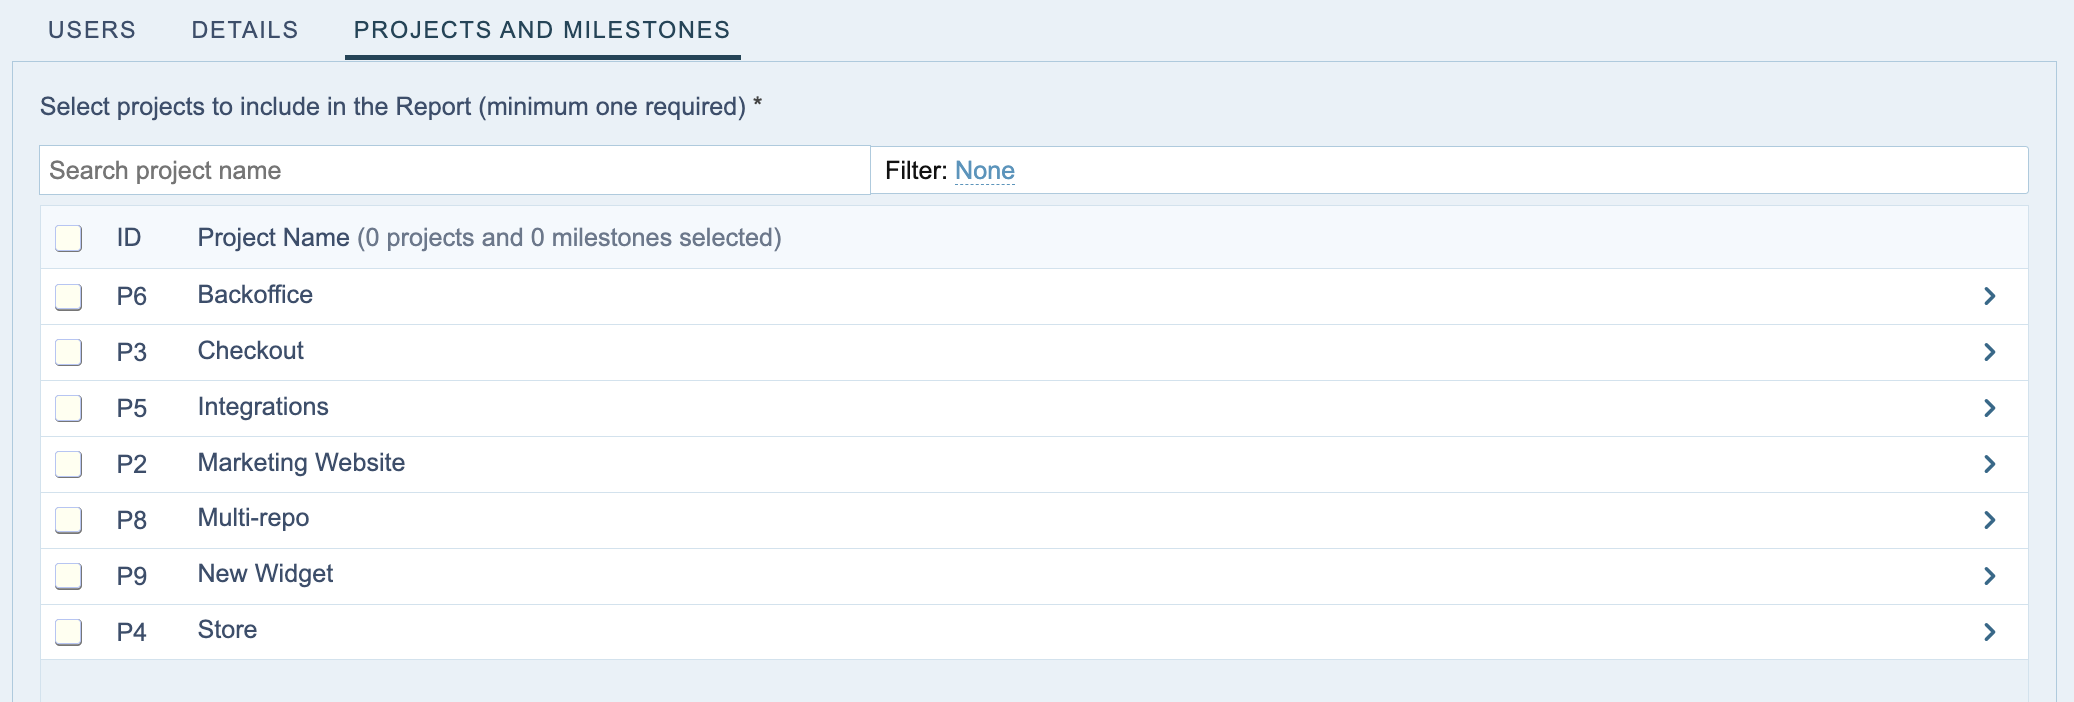Viewport: 2074px width, 702px height.
Task: Open the Details tab
Action: click(x=245, y=30)
